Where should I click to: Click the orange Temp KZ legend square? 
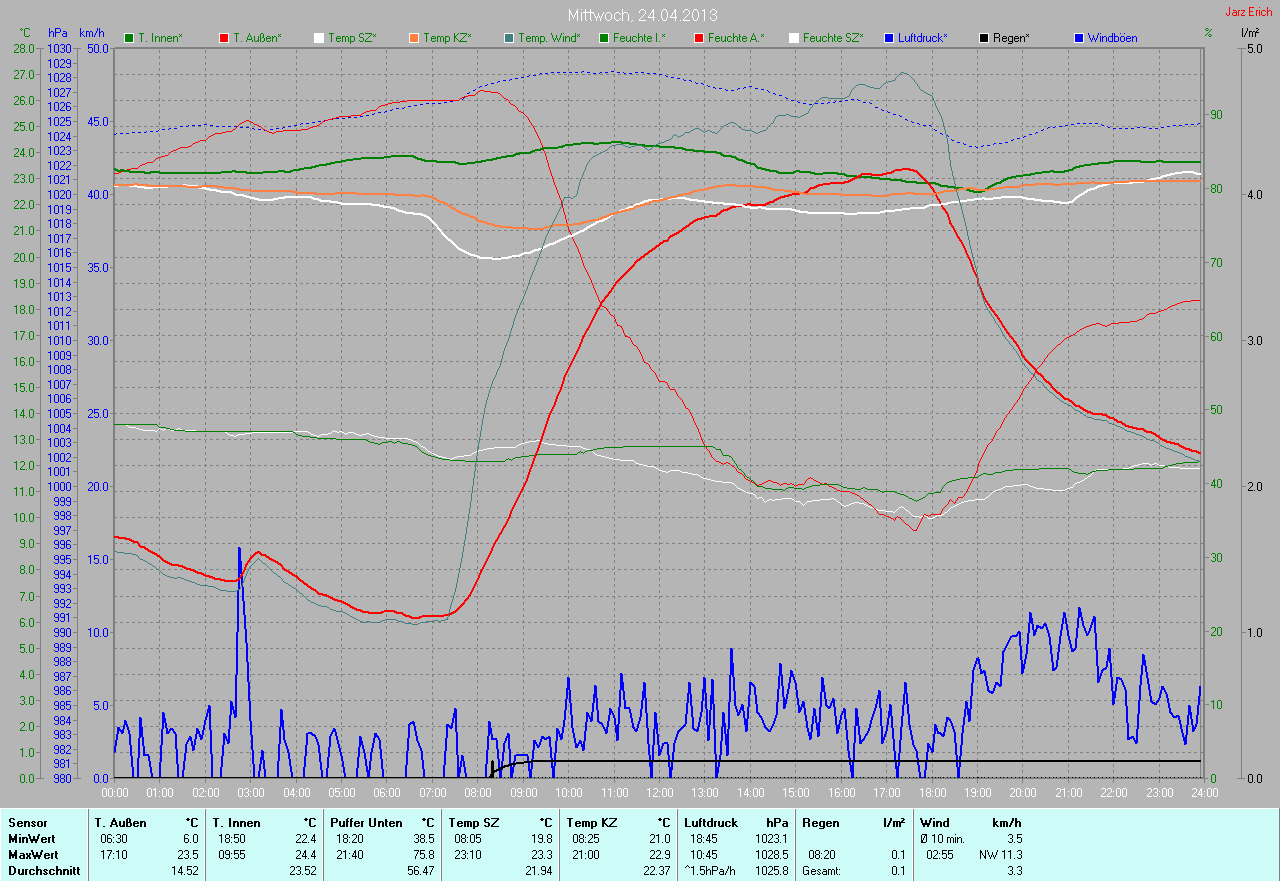(414, 38)
